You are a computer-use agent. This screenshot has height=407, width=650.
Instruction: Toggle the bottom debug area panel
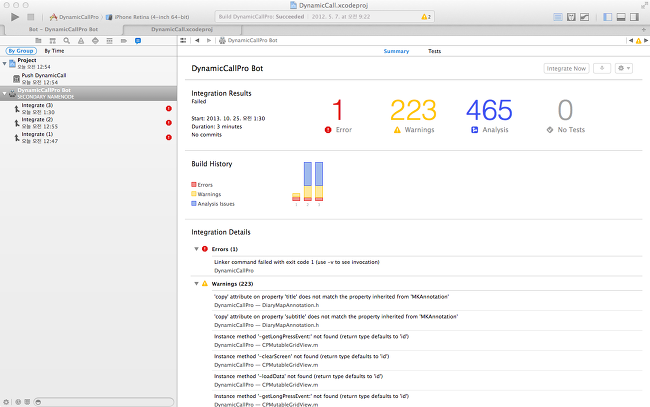tap(621, 17)
